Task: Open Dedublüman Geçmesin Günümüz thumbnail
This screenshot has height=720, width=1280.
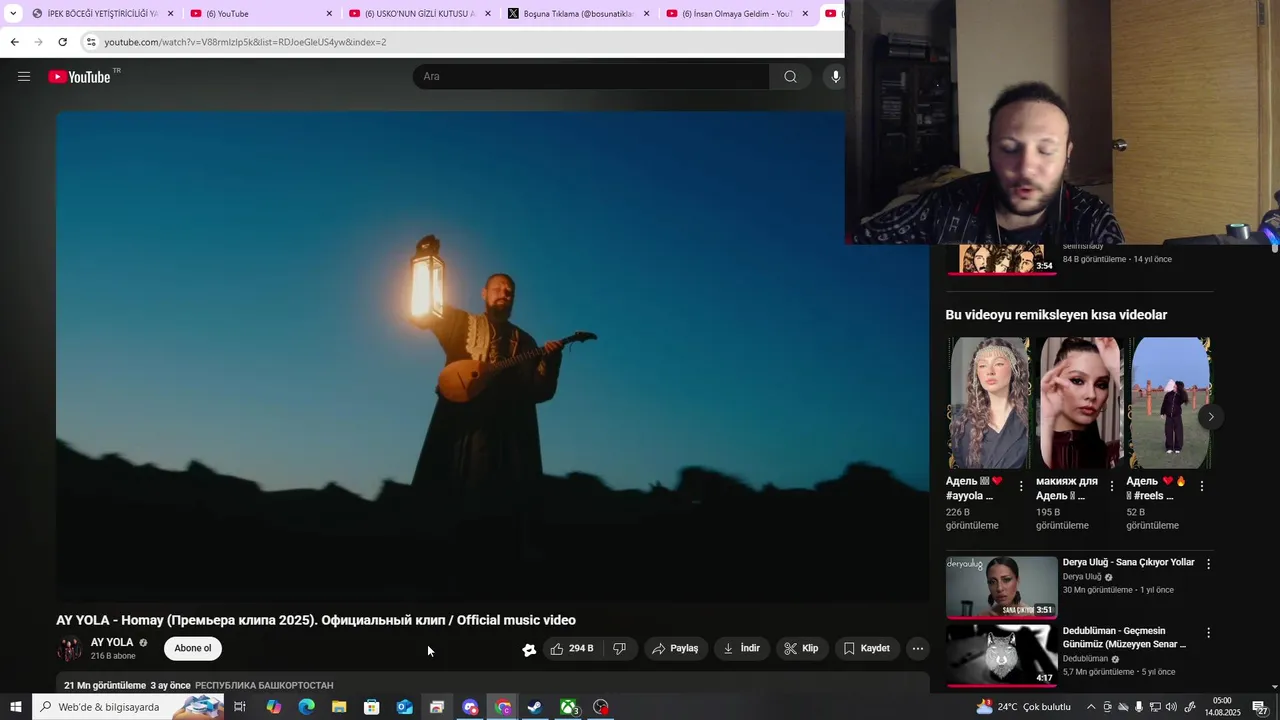Action: point(1001,656)
